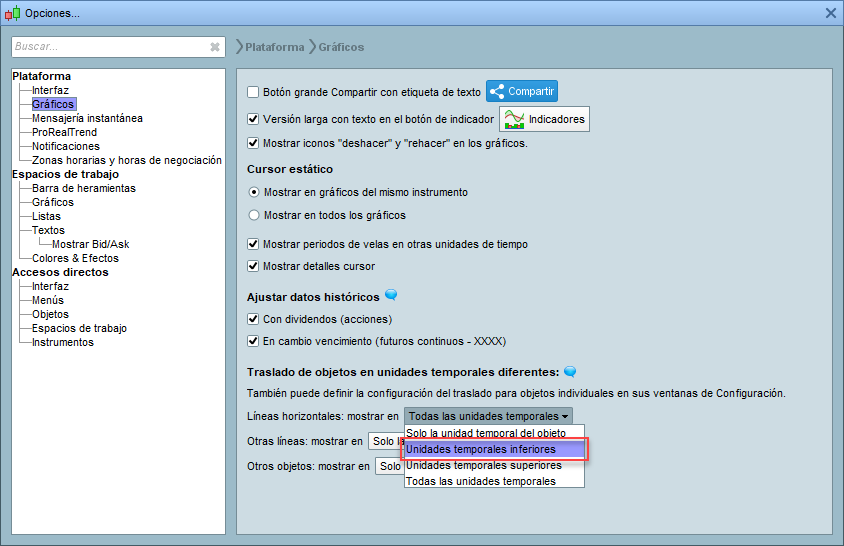844x546 pixels.
Task: Close the Opciones dialog window
Action: (830, 13)
